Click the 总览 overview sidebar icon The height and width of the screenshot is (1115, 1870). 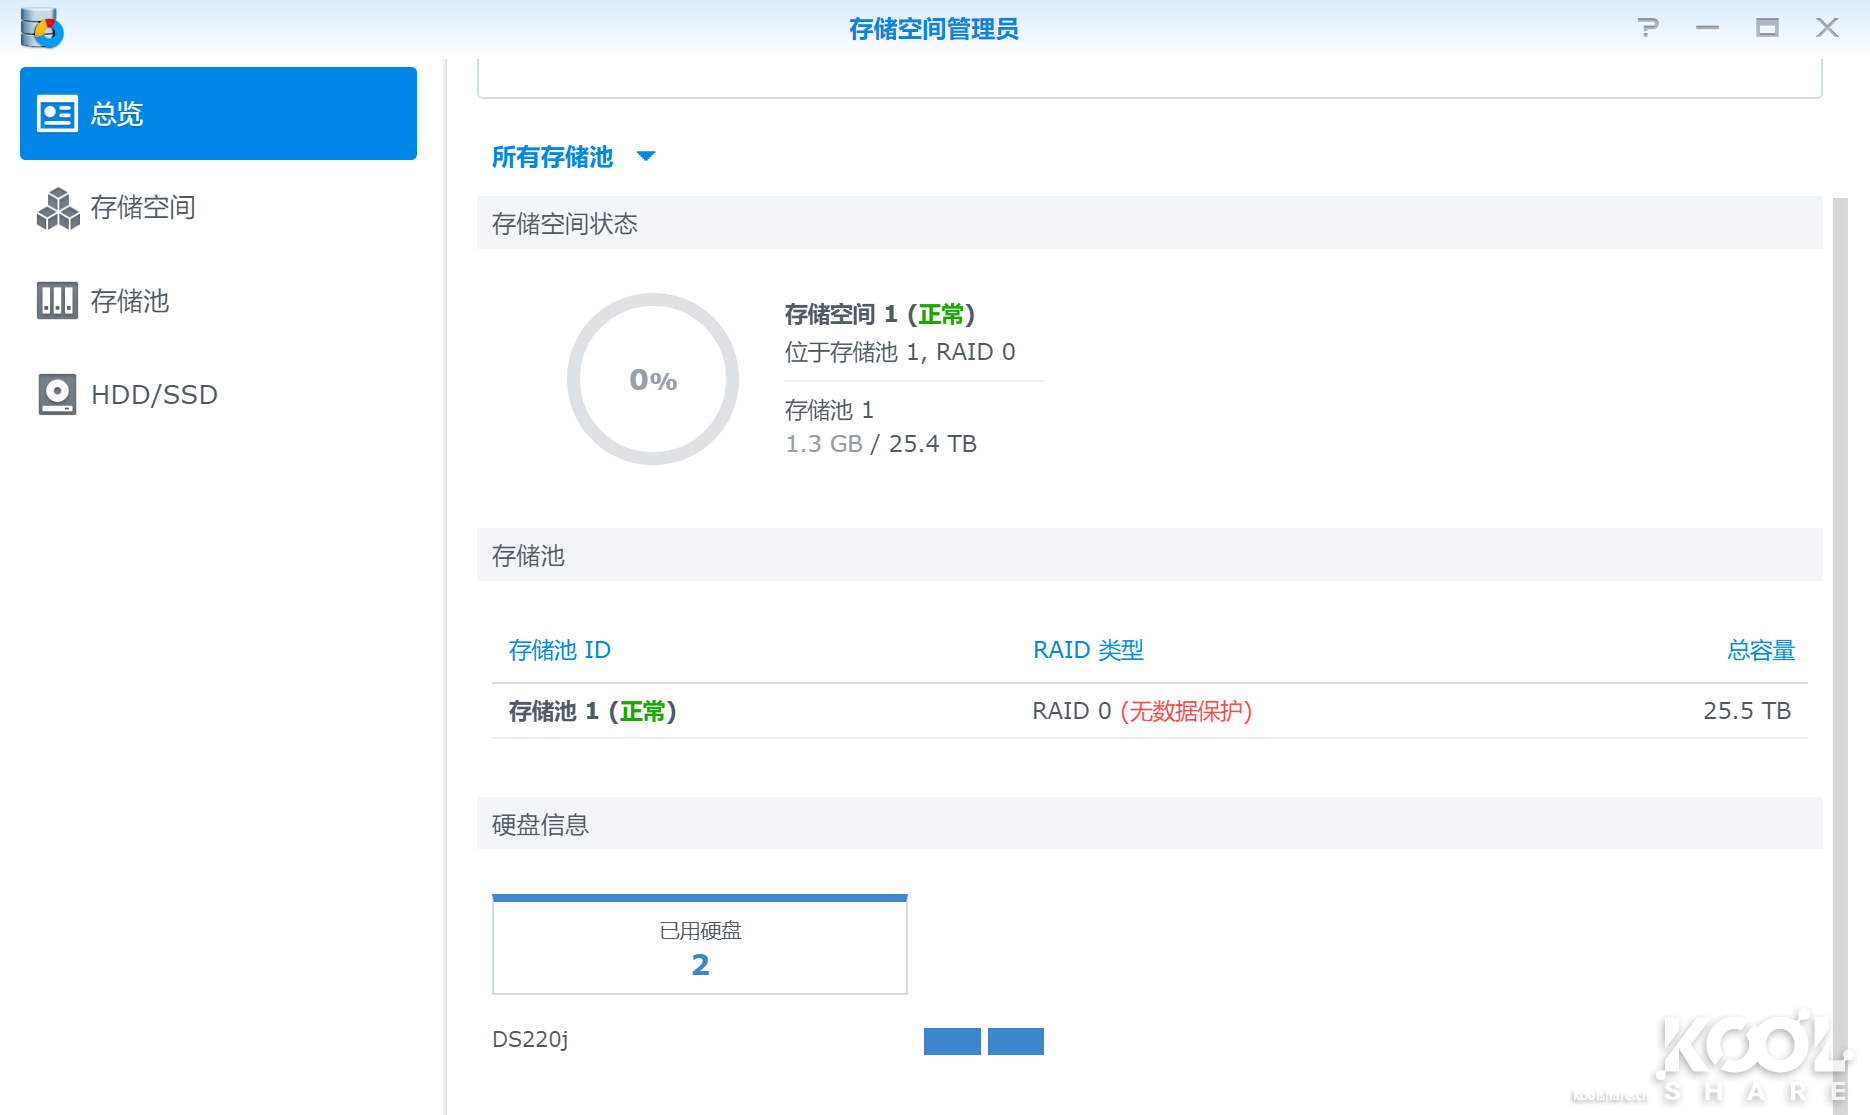point(57,114)
